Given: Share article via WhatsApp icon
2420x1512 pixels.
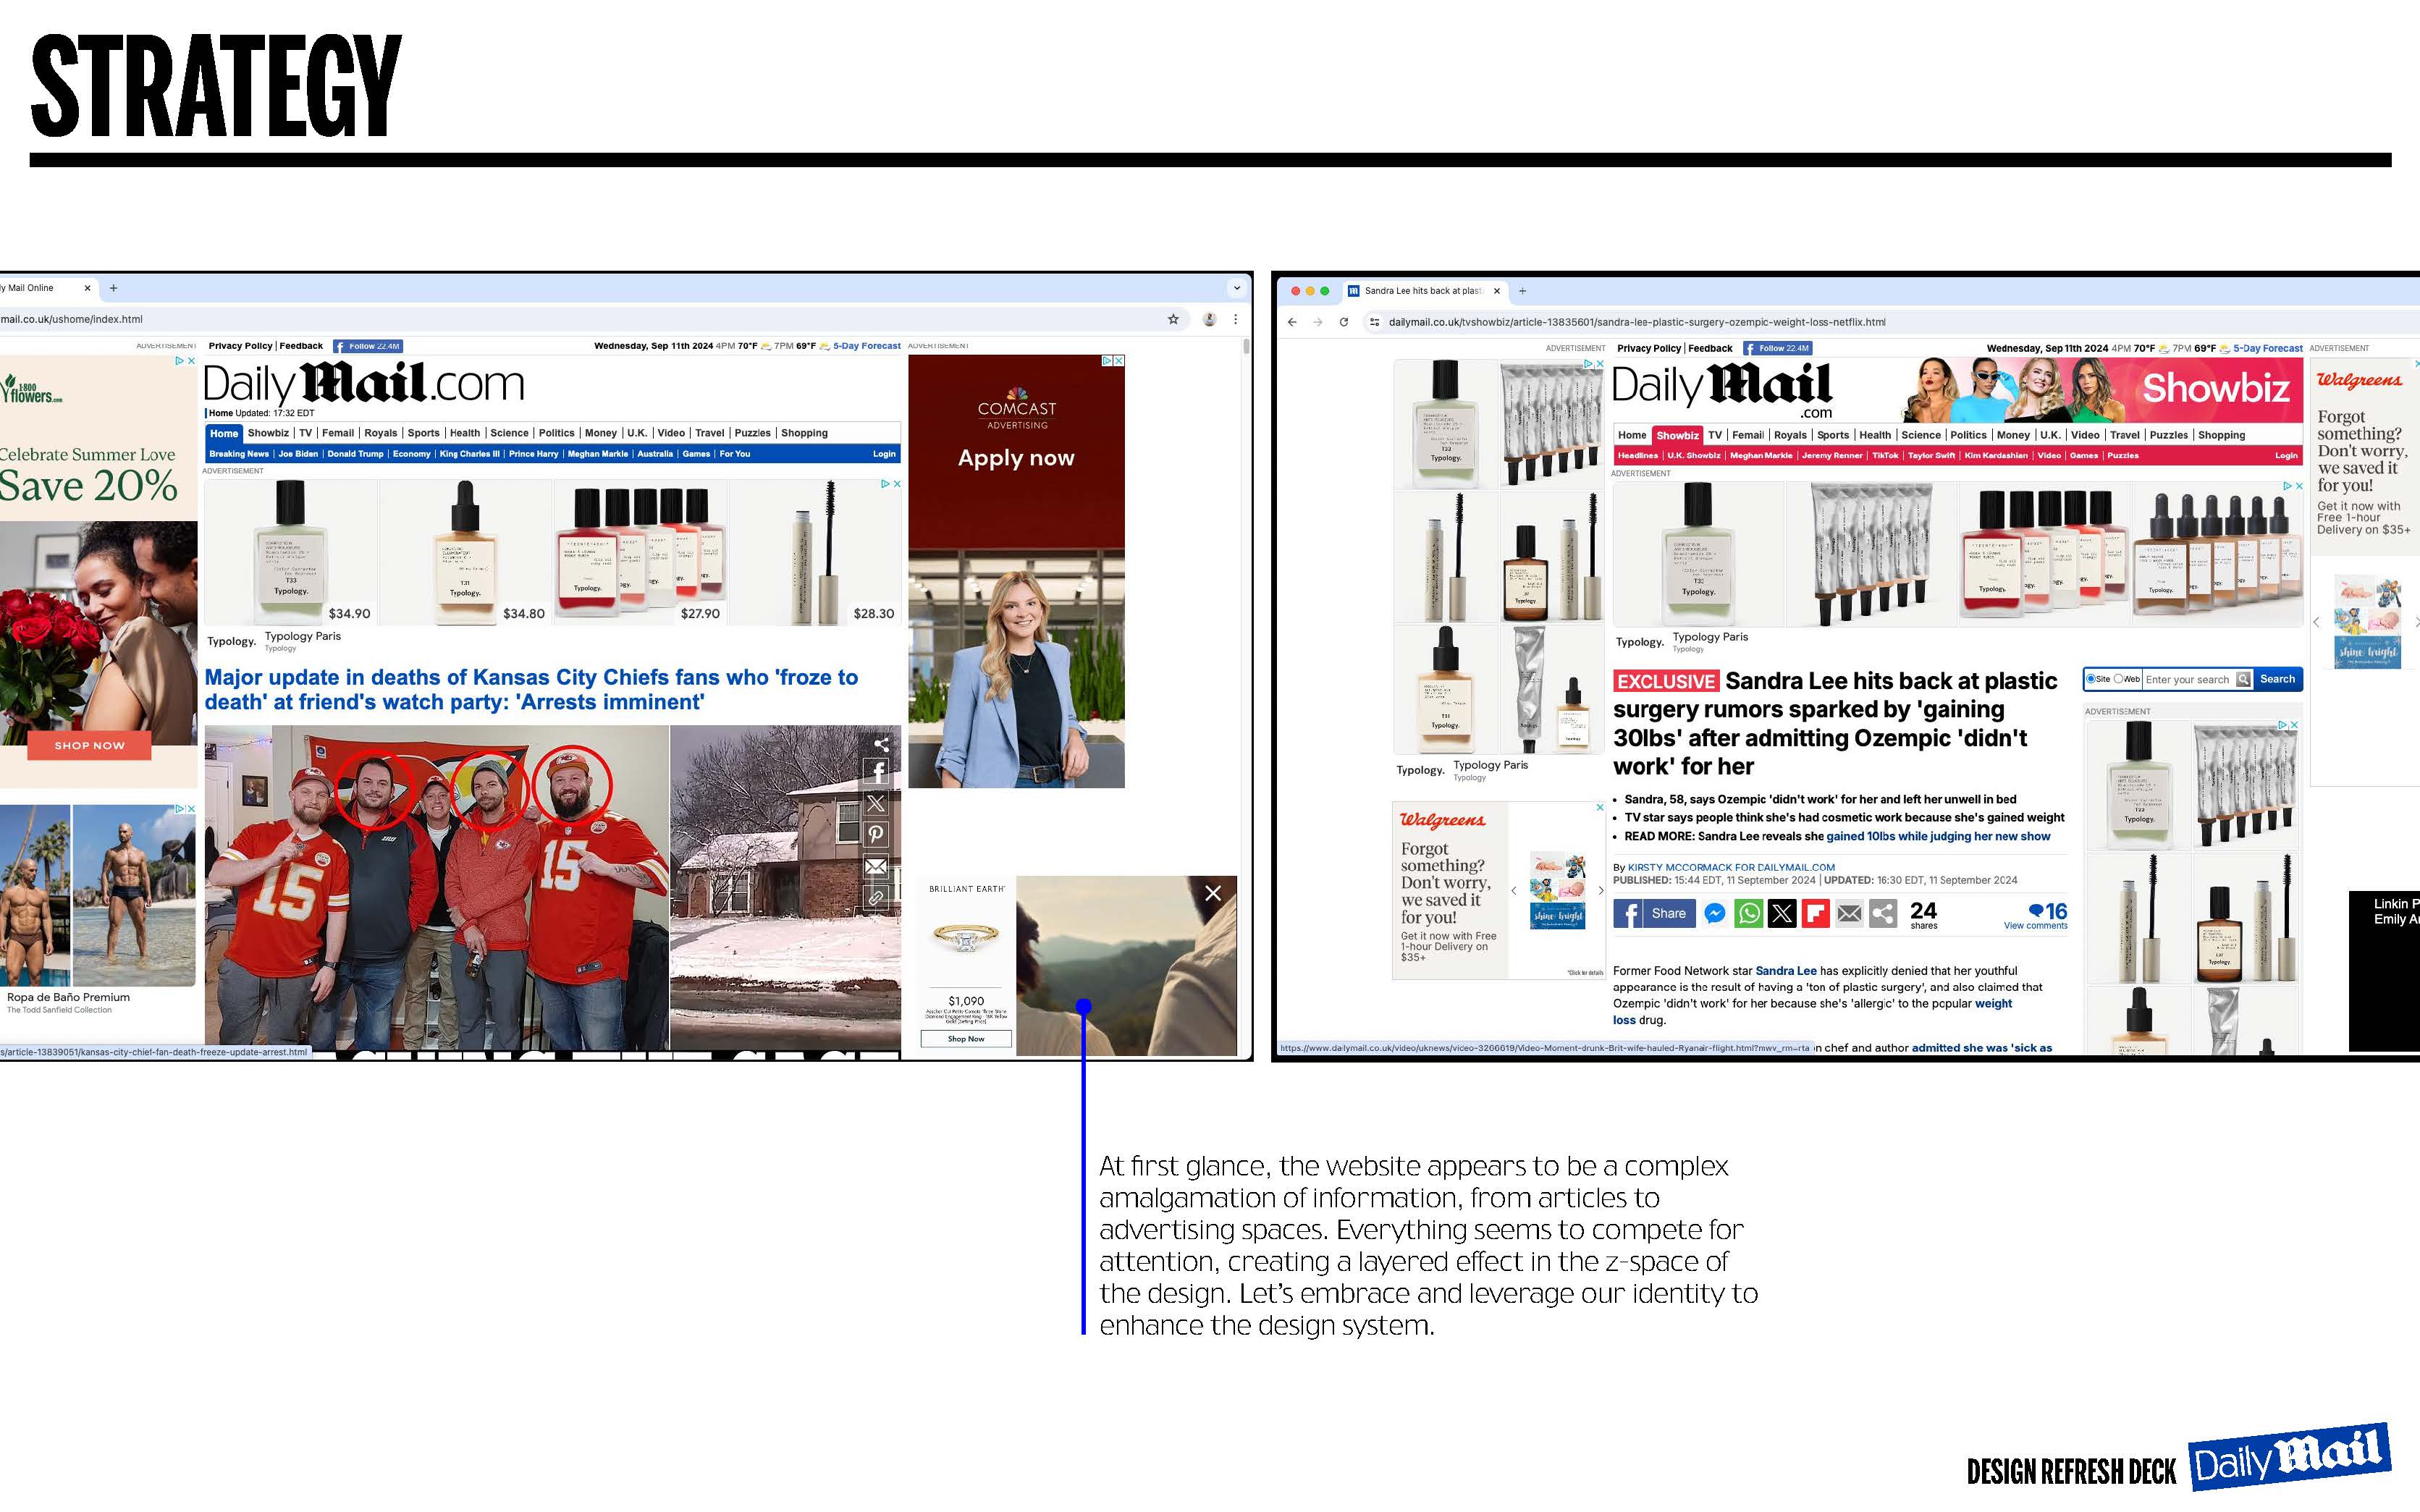Looking at the screenshot, I should pyautogui.click(x=1748, y=913).
